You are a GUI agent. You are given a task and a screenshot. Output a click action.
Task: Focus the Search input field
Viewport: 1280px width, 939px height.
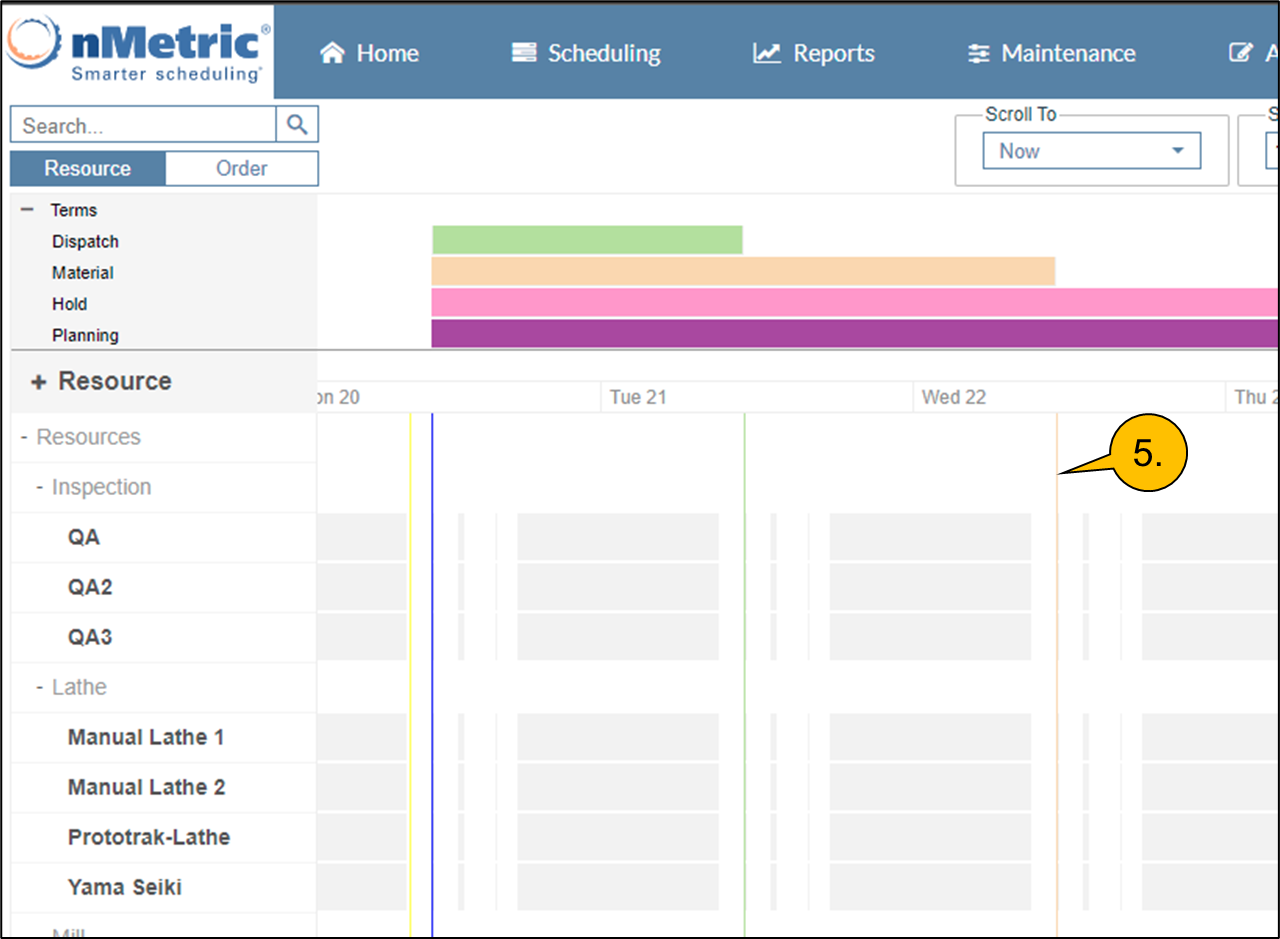click(143, 125)
